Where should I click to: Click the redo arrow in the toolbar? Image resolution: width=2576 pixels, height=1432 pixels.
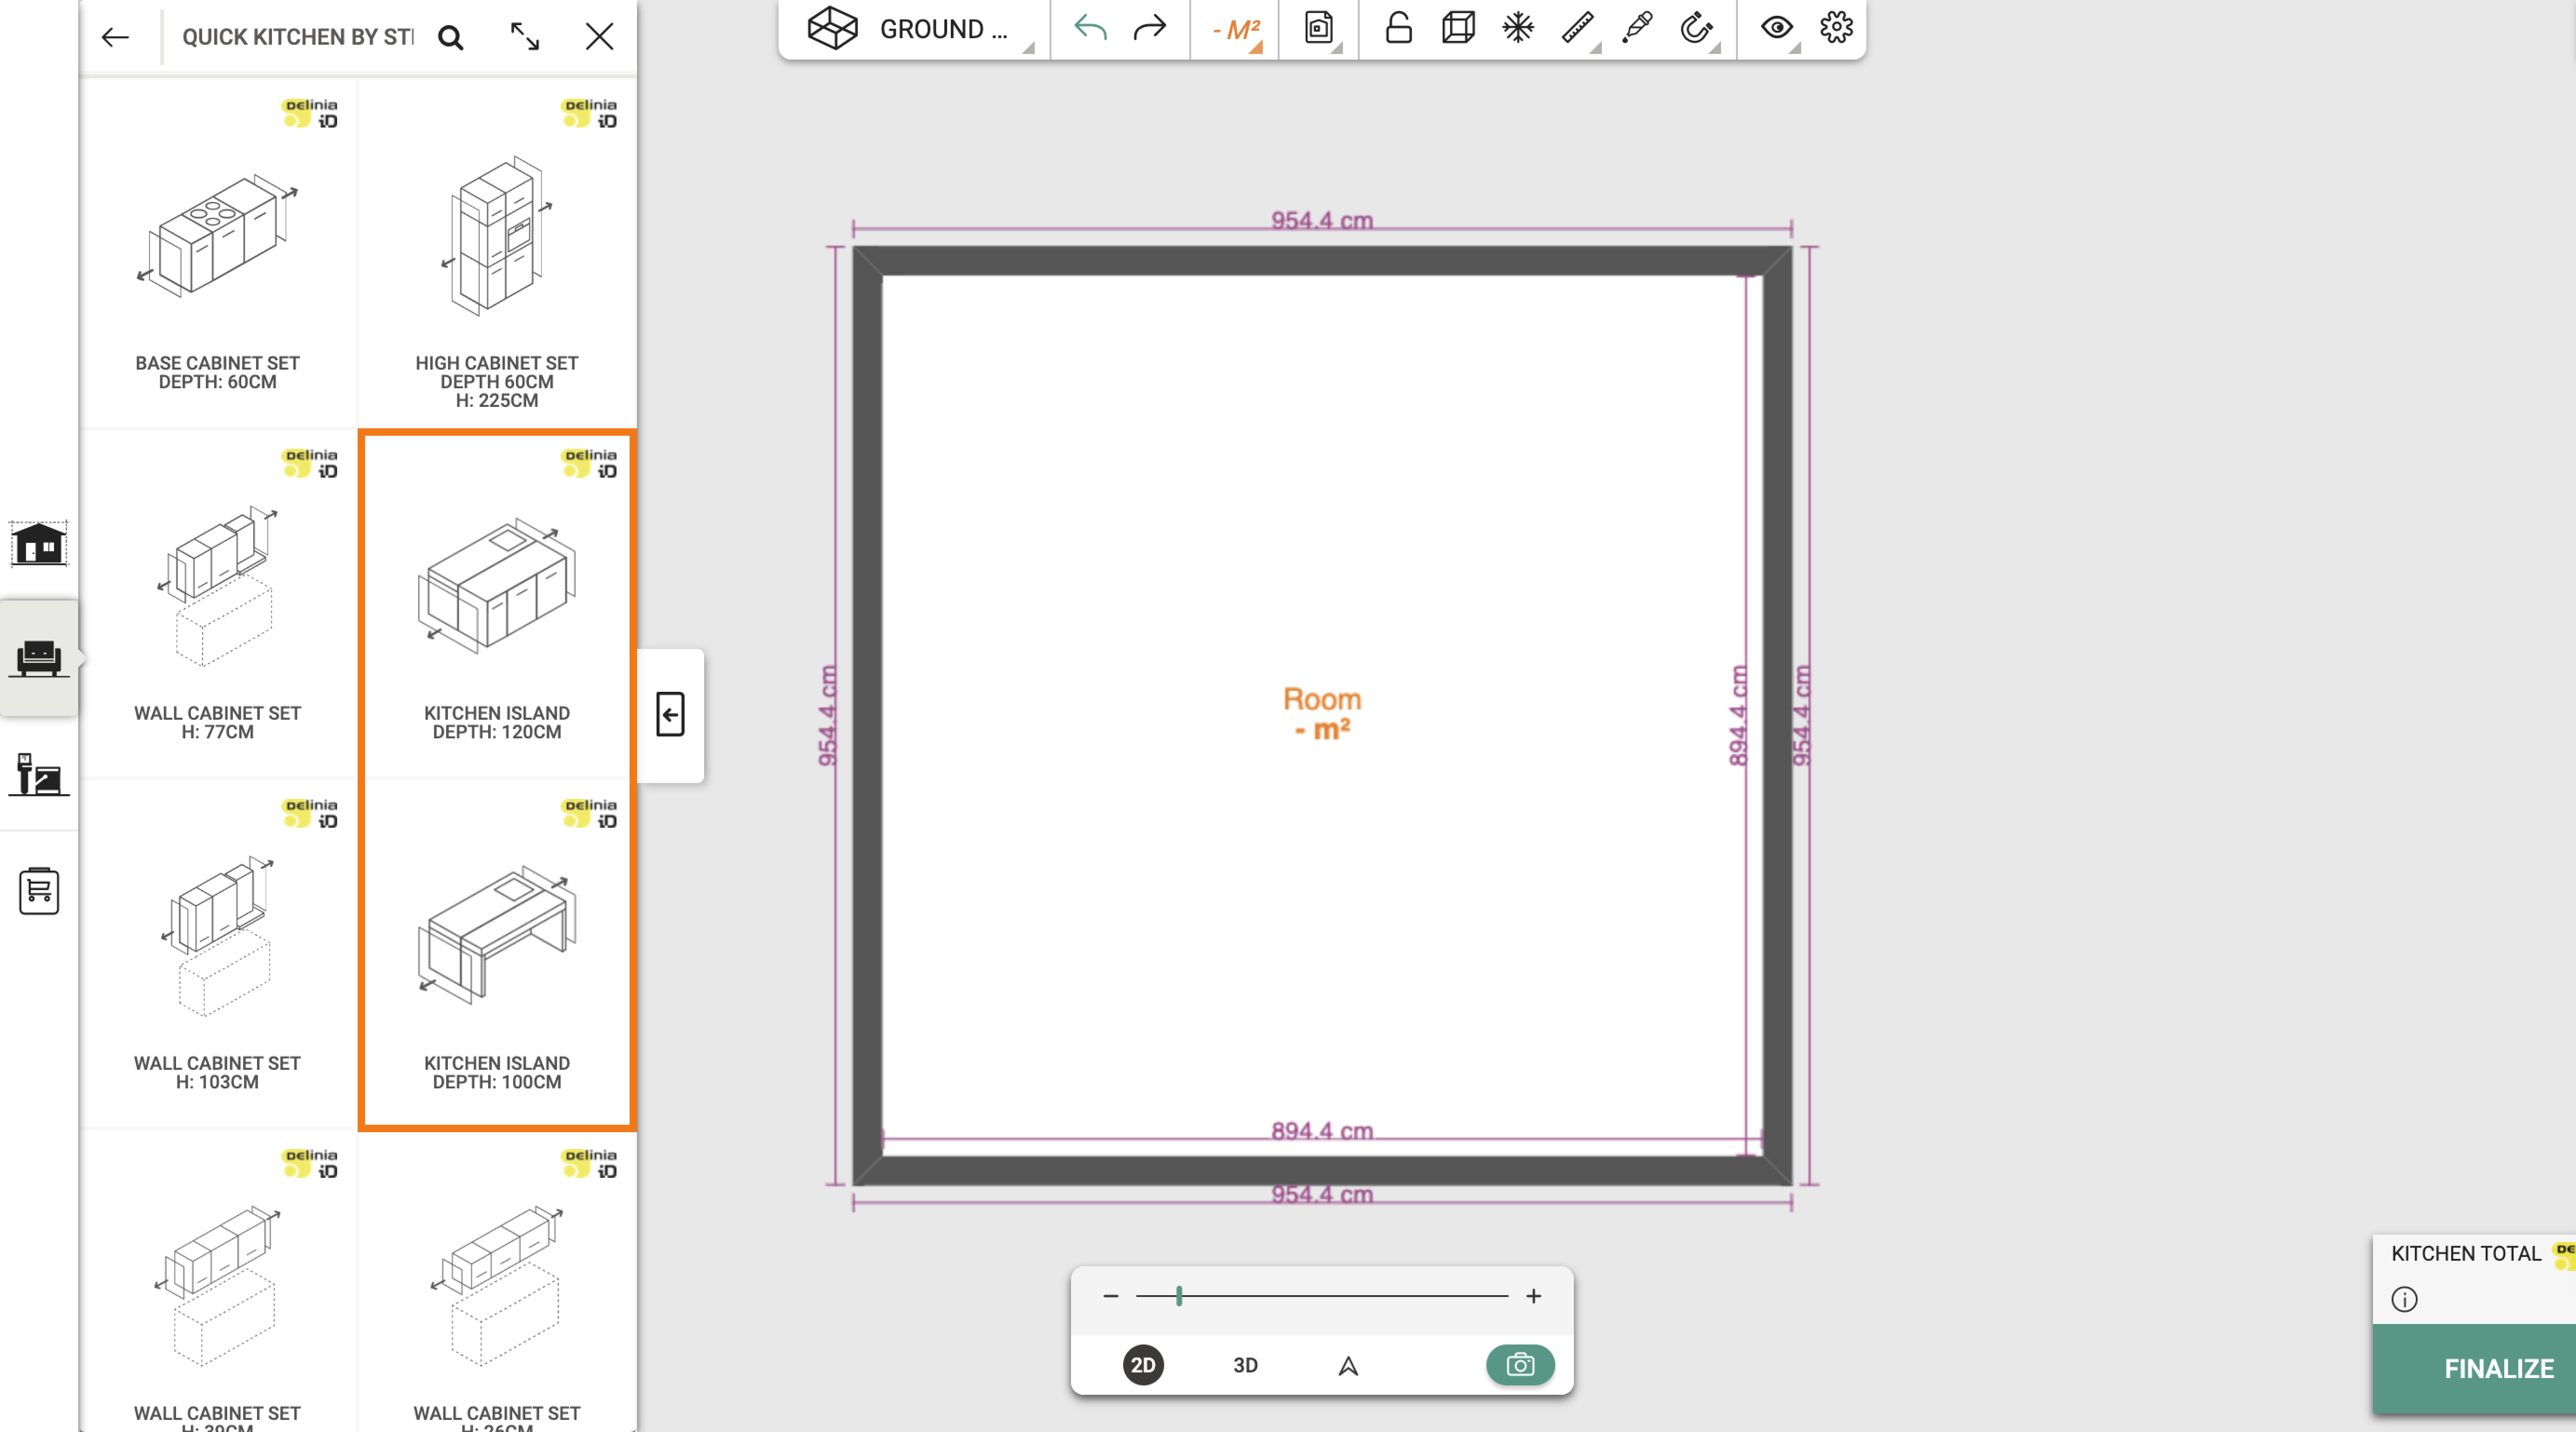1150,28
